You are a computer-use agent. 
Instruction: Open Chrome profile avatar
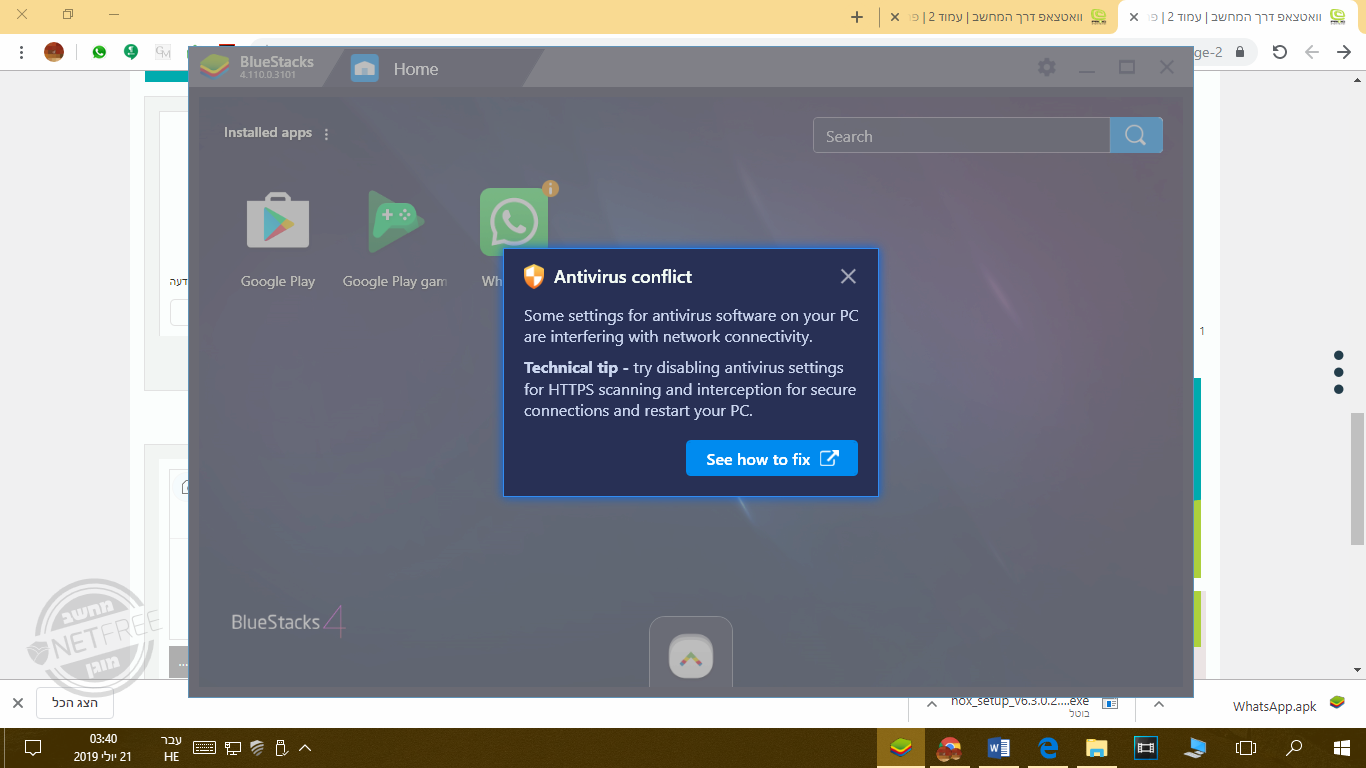pos(54,52)
